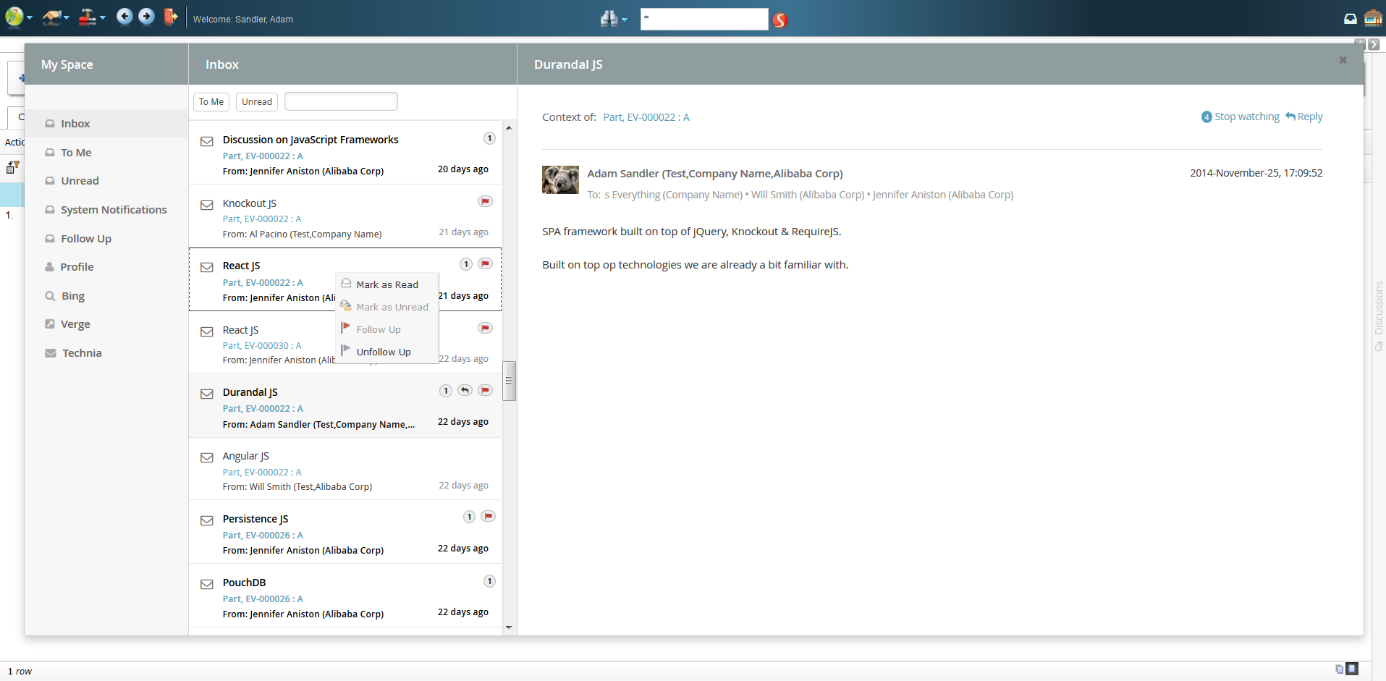Screen dimensions: 1386x681
Task: Open the binoculars search type dropdown
Action: [613, 18]
